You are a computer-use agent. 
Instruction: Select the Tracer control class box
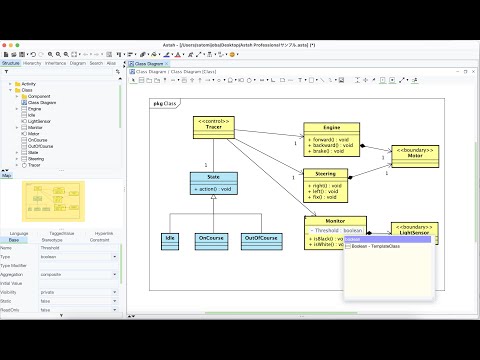pyautogui.click(x=214, y=127)
